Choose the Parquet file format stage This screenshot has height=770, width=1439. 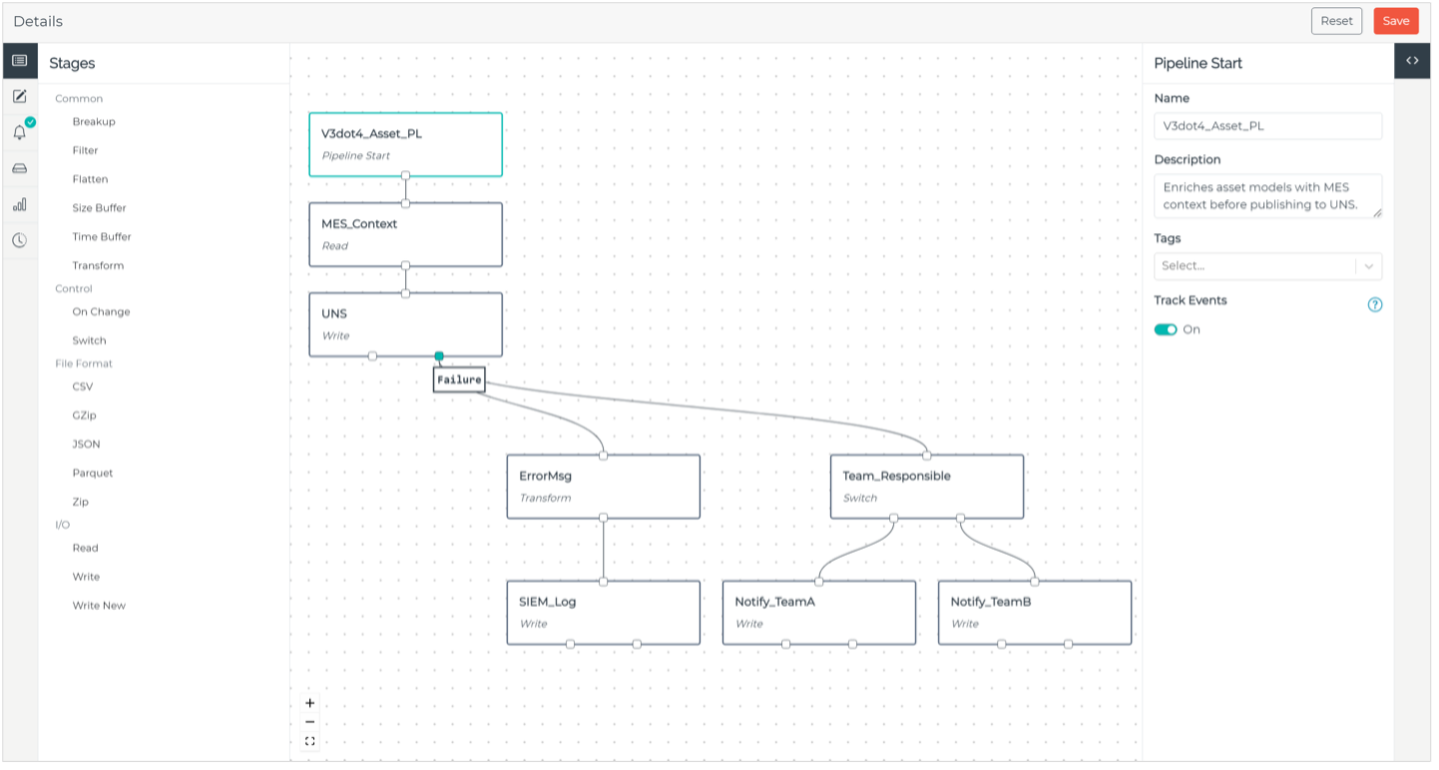[93, 473]
